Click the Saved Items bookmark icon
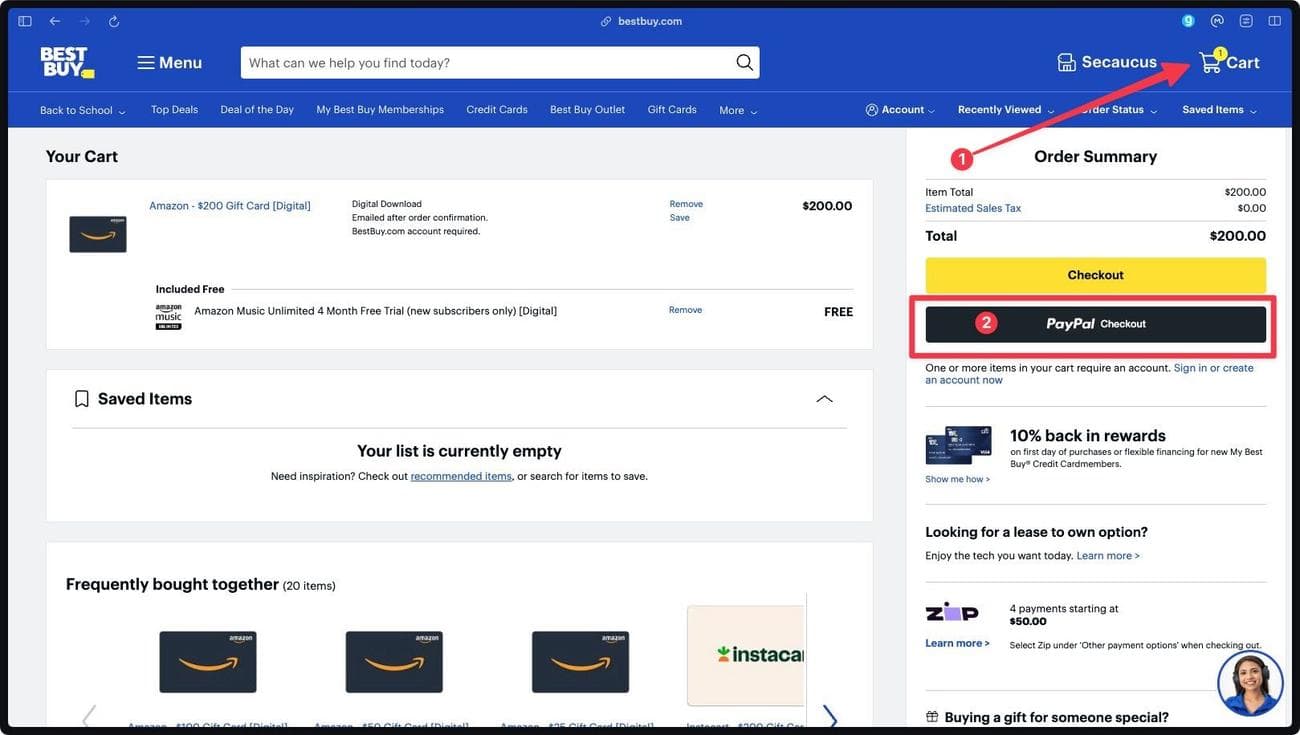 (81, 398)
